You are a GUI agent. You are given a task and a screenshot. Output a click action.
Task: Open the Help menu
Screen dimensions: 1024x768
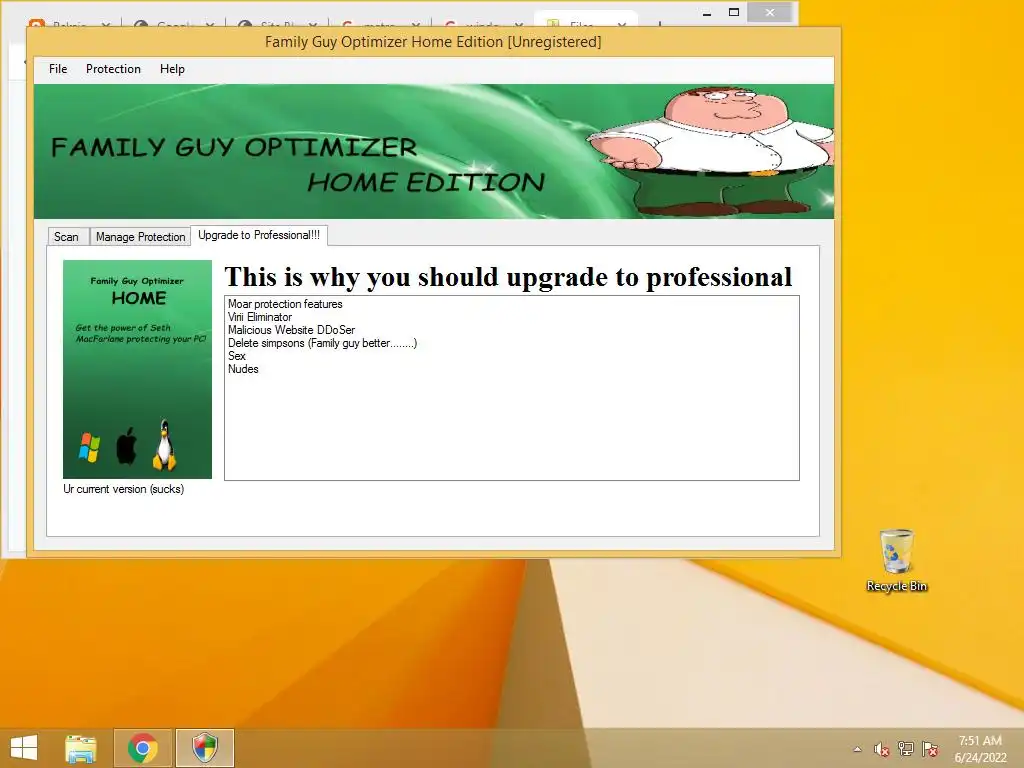[x=172, y=69]
